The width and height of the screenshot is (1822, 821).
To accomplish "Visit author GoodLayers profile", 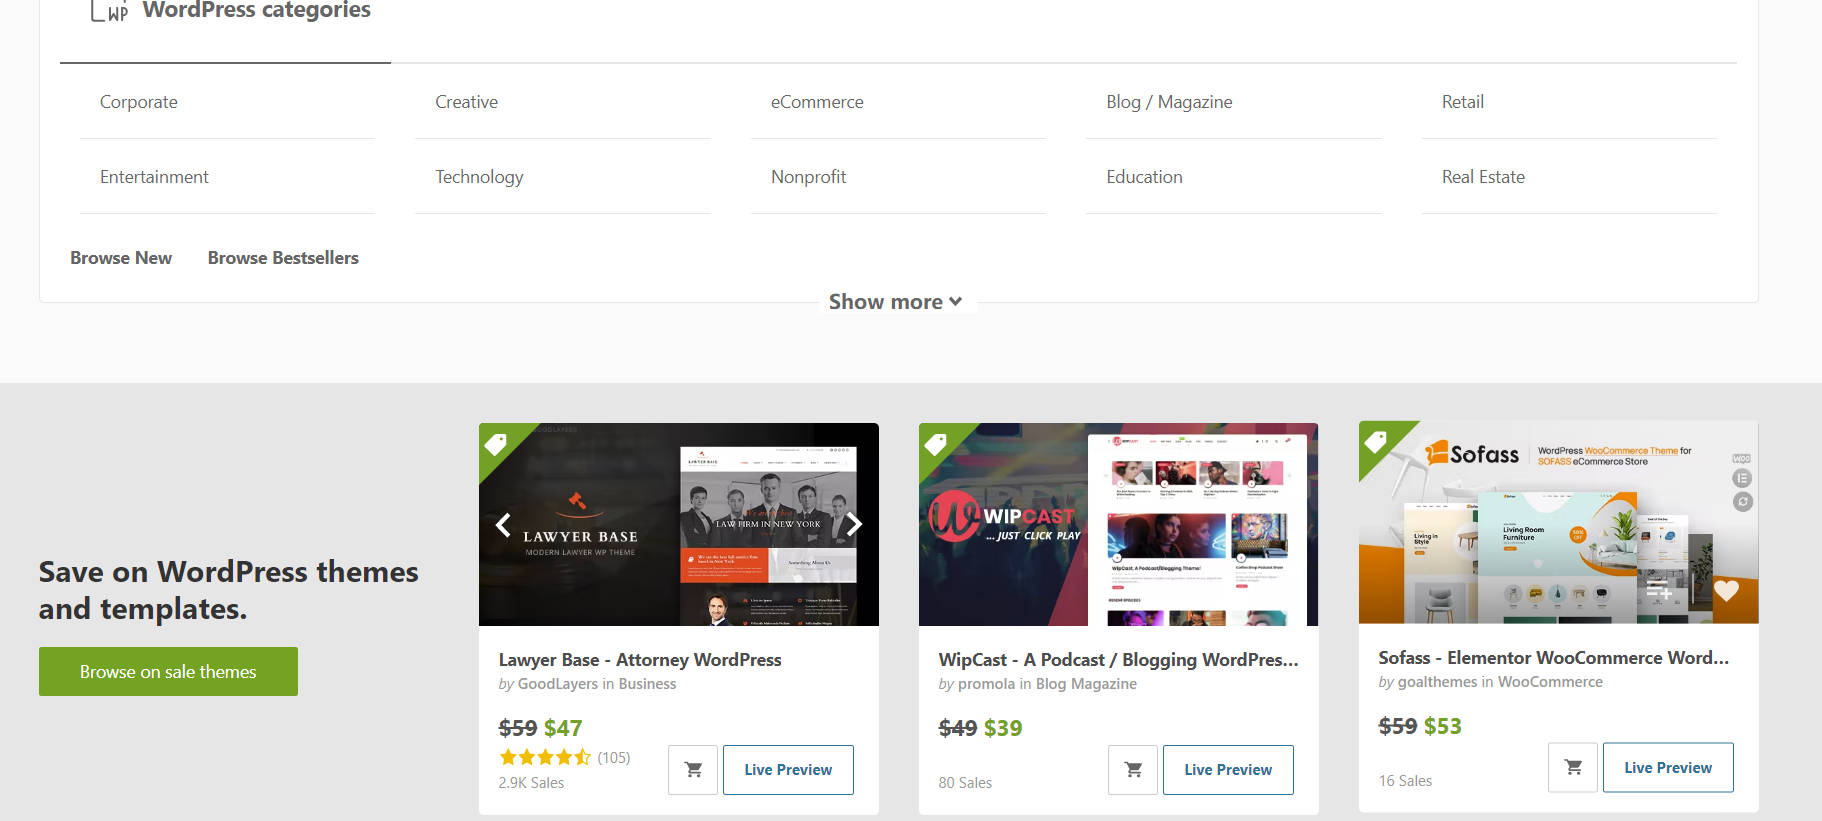I will pos(558,684).
